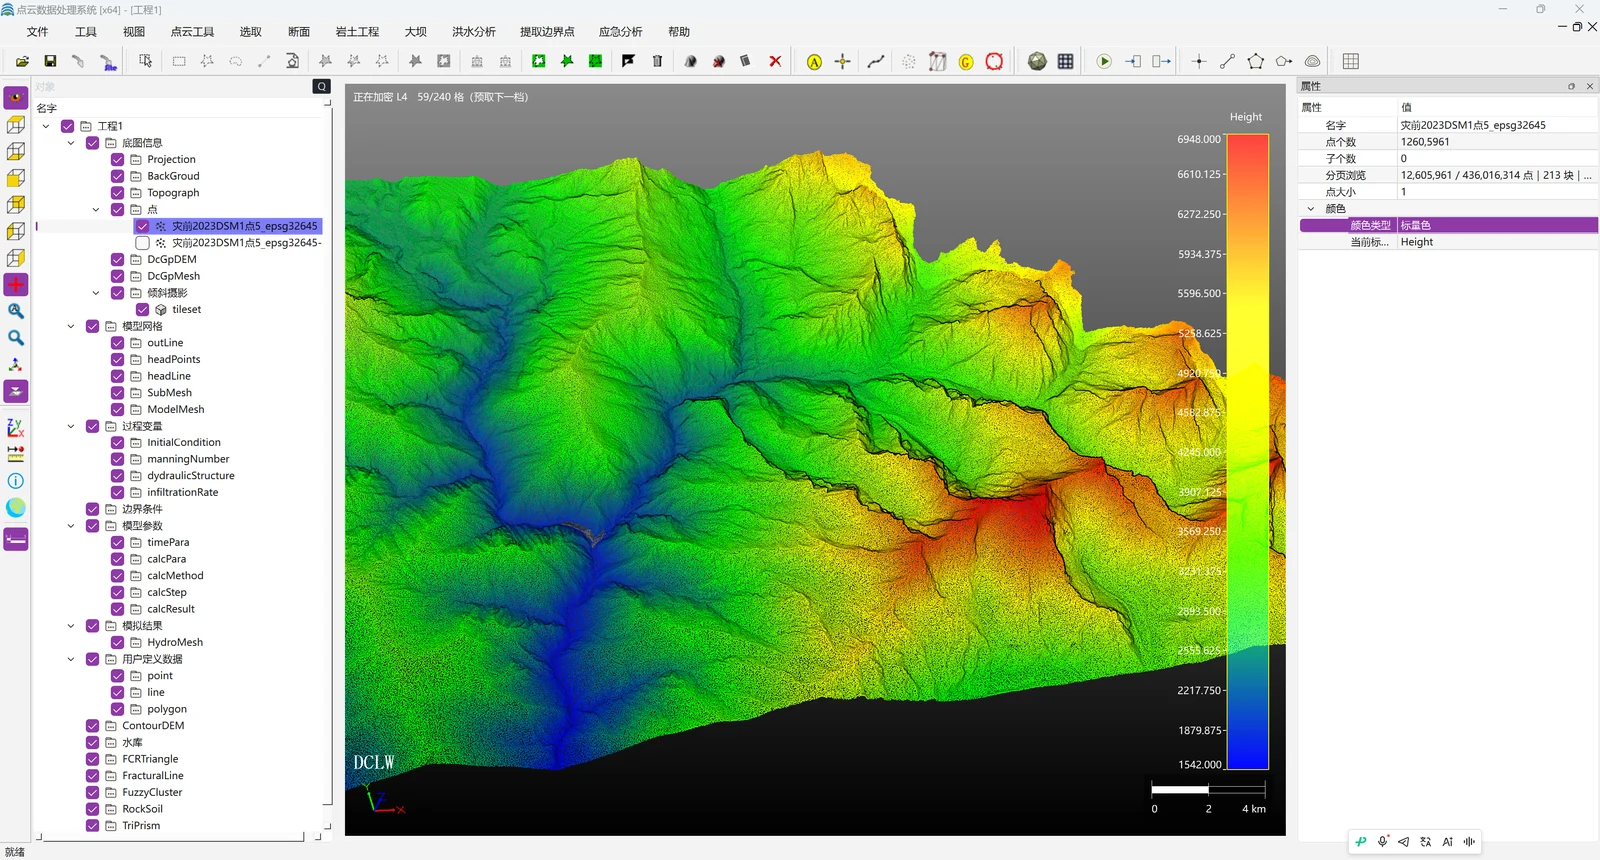Click the search icon above object tree
Screen dimensions: 1600x860
point(322,86)
